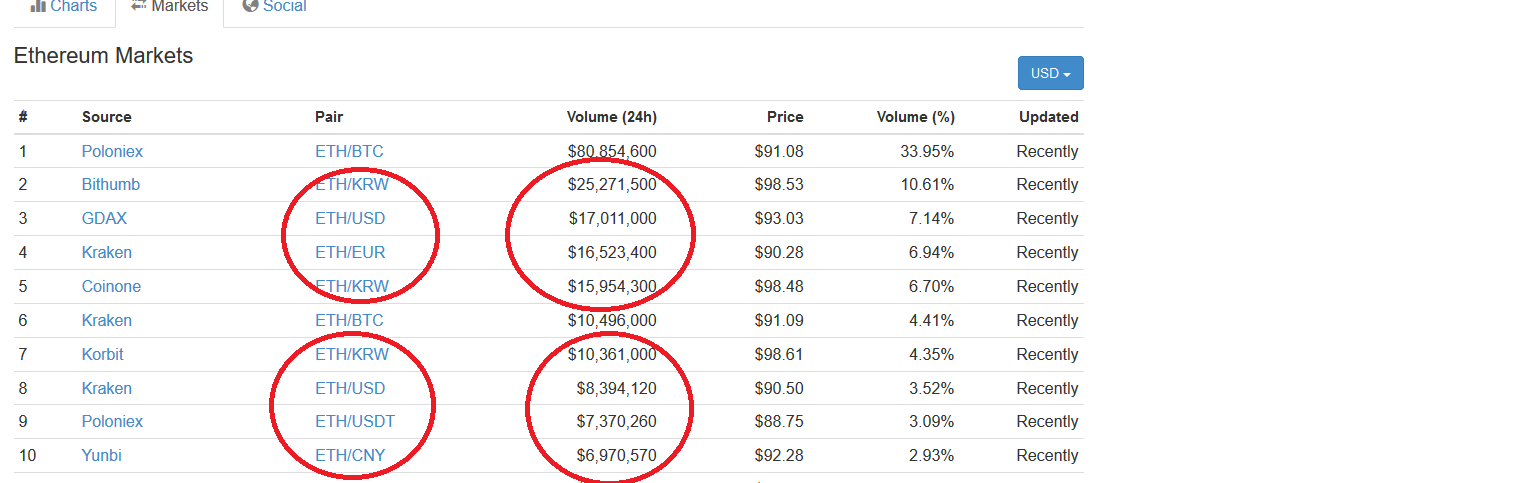The height and width of the screenshot is (483, 1515).
Task: Click the Price column header
Action: tap(785, 117)
